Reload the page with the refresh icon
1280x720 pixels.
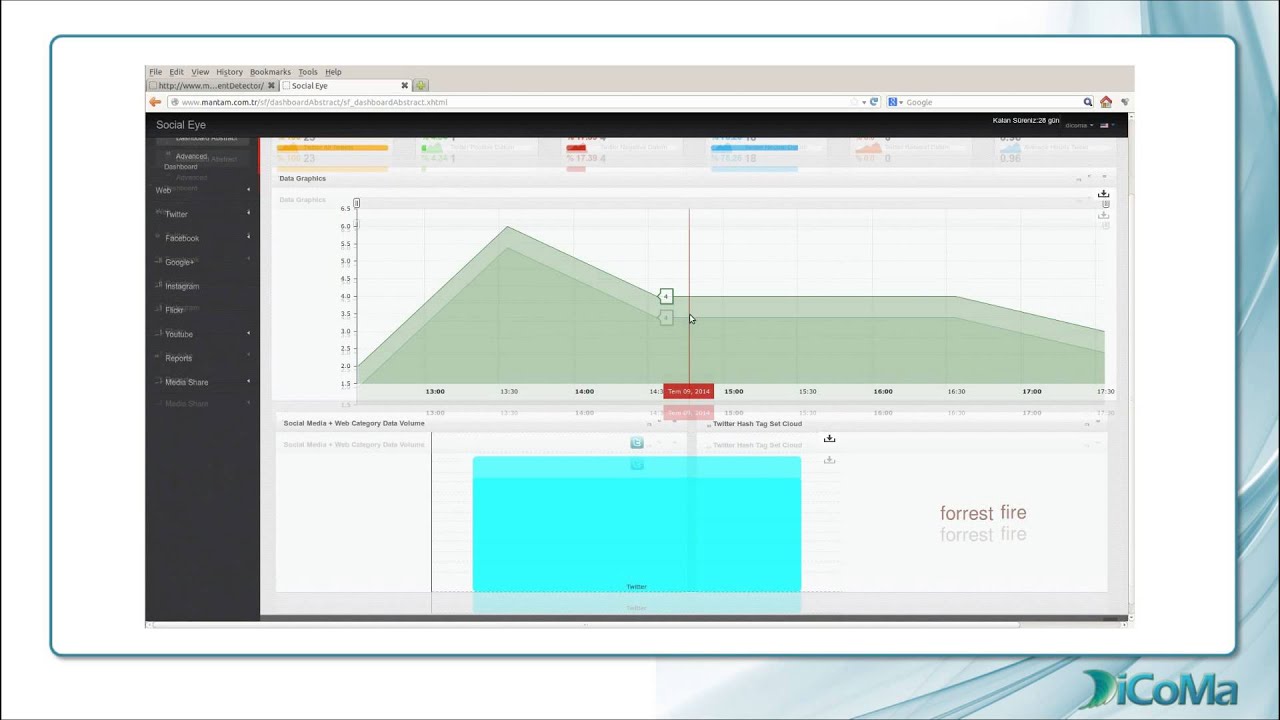(874, 102)
